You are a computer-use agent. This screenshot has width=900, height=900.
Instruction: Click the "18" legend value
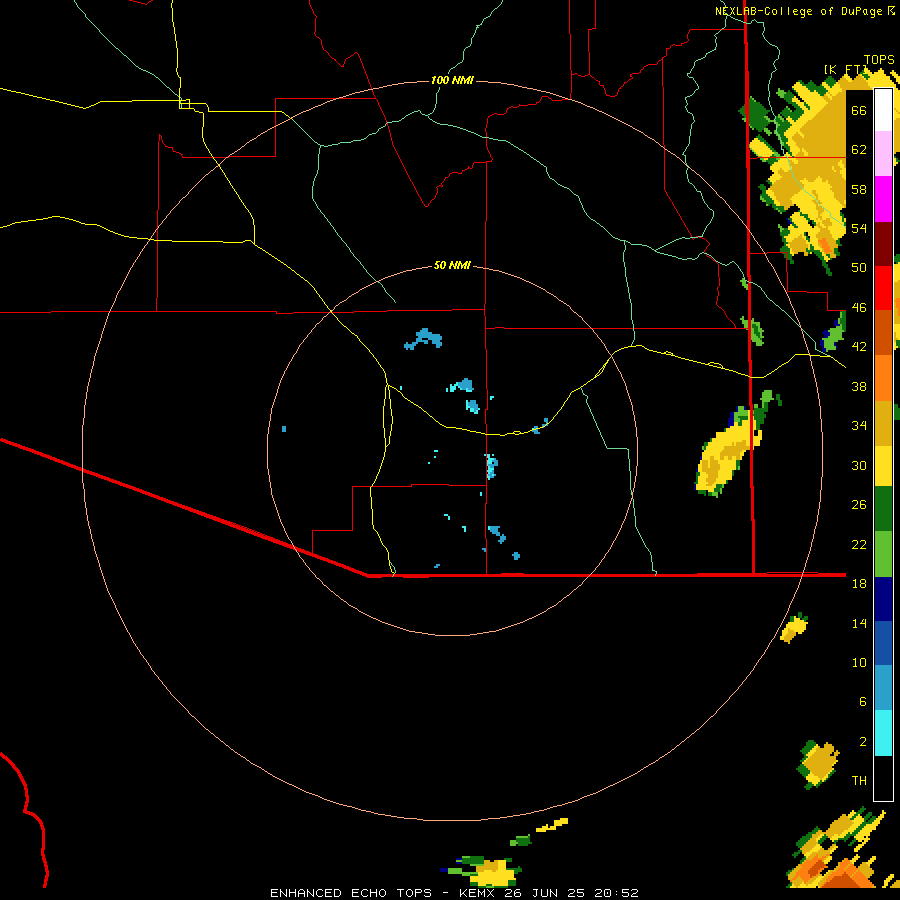(859, 584)
